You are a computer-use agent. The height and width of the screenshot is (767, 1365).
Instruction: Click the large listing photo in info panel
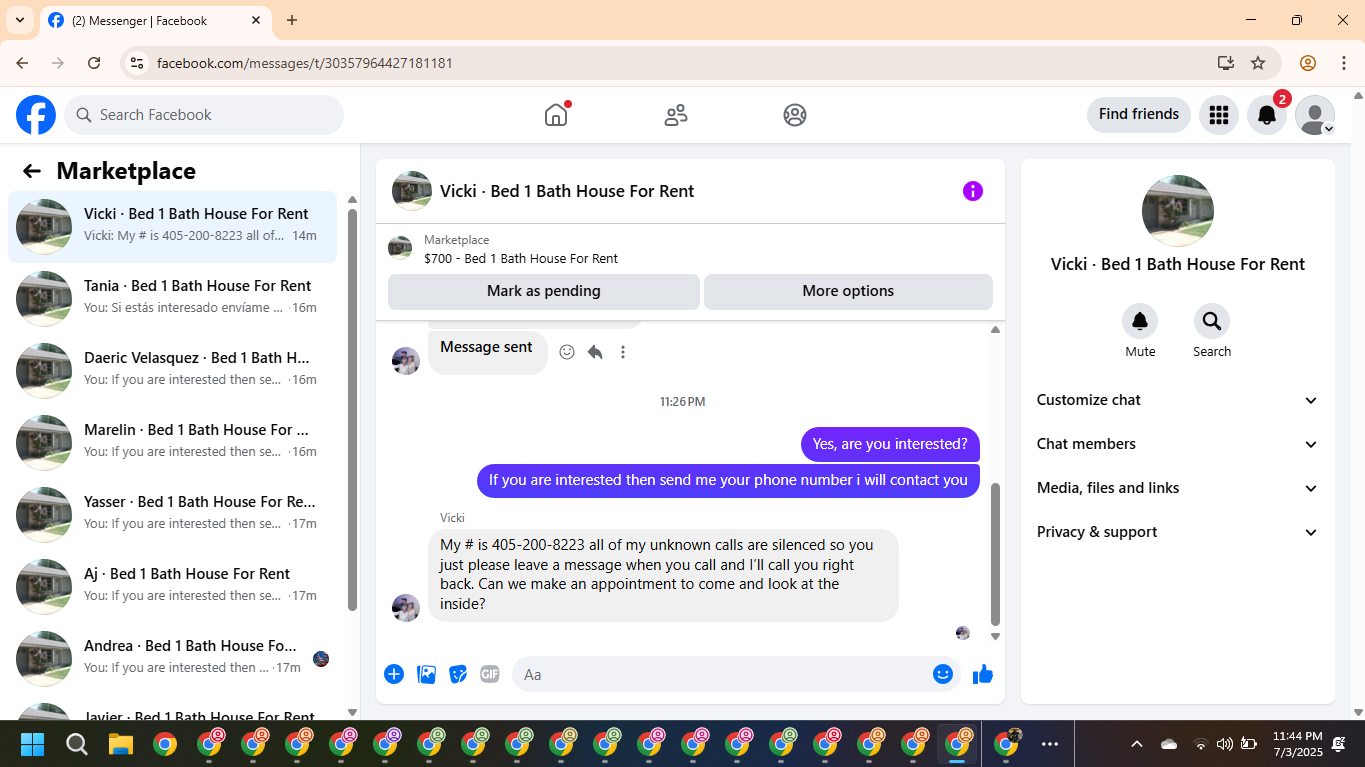point(1178,211)
